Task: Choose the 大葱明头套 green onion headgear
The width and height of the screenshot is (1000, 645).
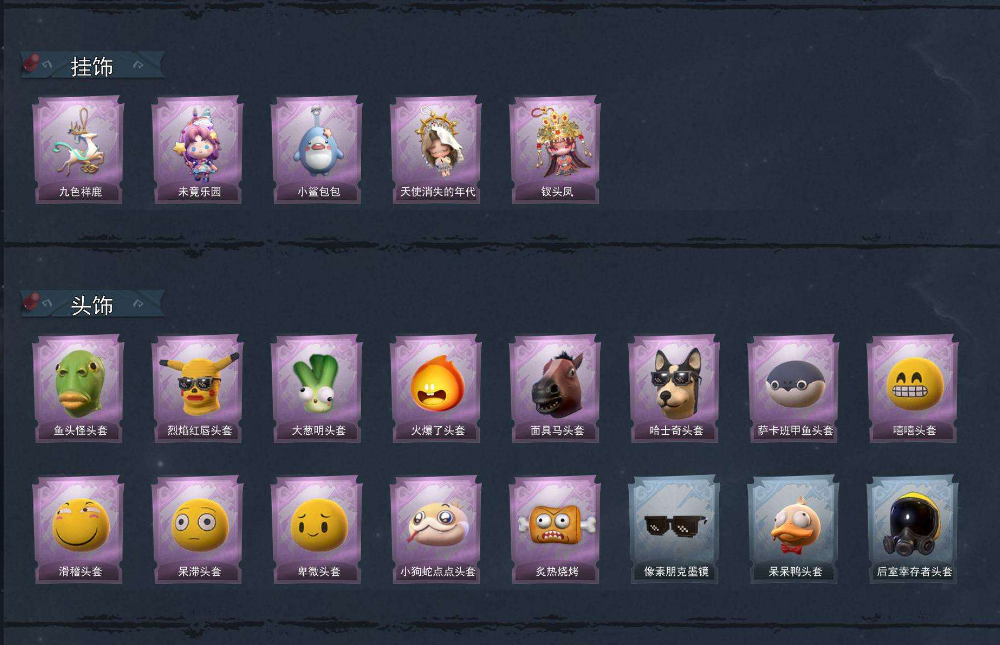Action: tap(317, 389)
